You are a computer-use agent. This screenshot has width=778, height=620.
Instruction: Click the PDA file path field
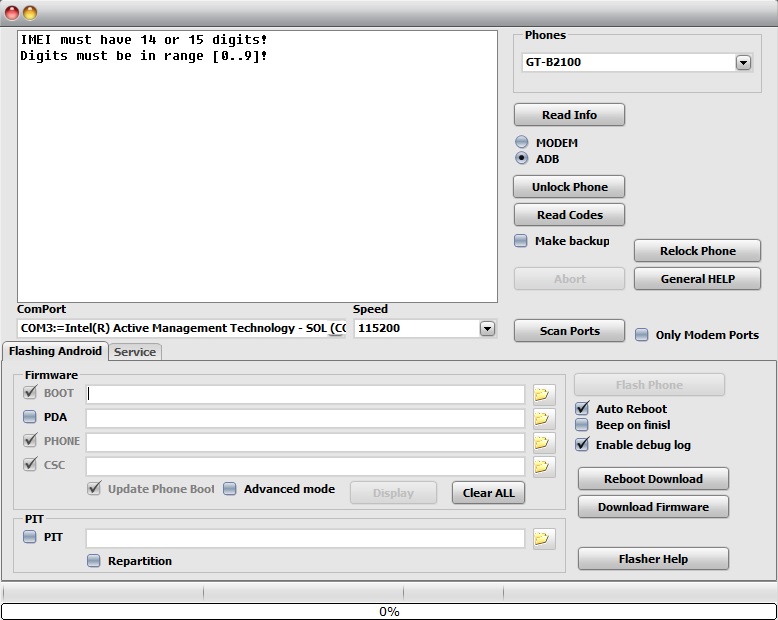tap(305, 418)
